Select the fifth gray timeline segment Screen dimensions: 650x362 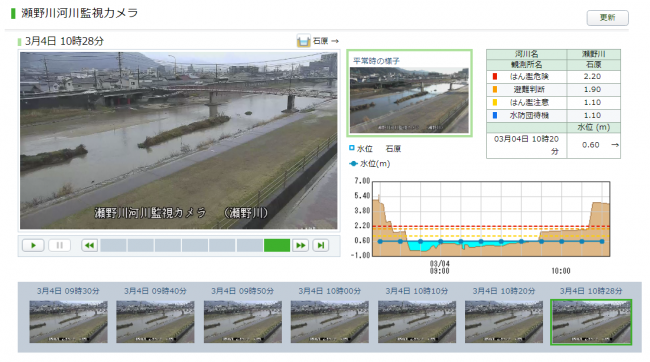(x=222, y=245)
